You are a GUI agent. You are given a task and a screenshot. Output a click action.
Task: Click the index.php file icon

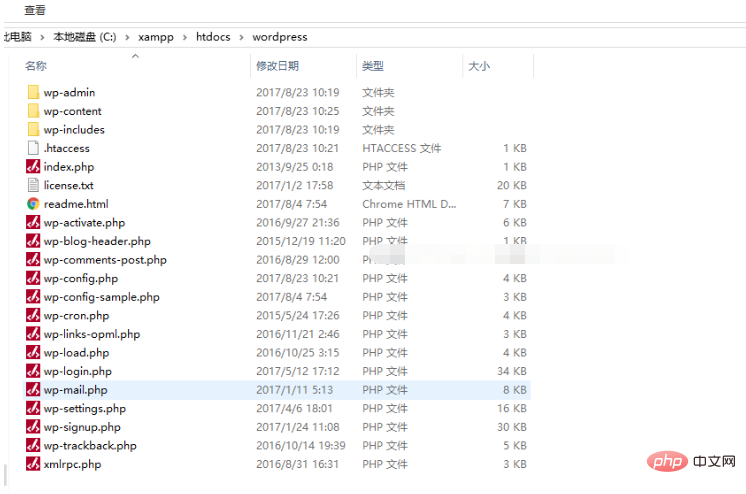33,167
